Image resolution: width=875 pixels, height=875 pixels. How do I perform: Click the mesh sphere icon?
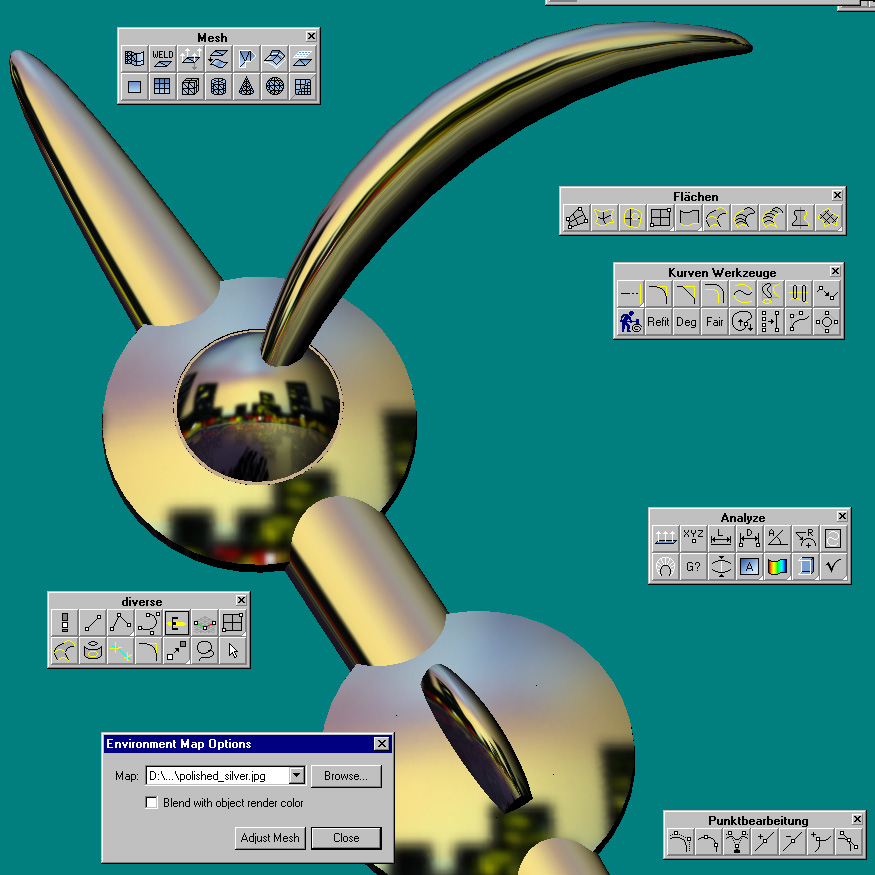point(274,86)
